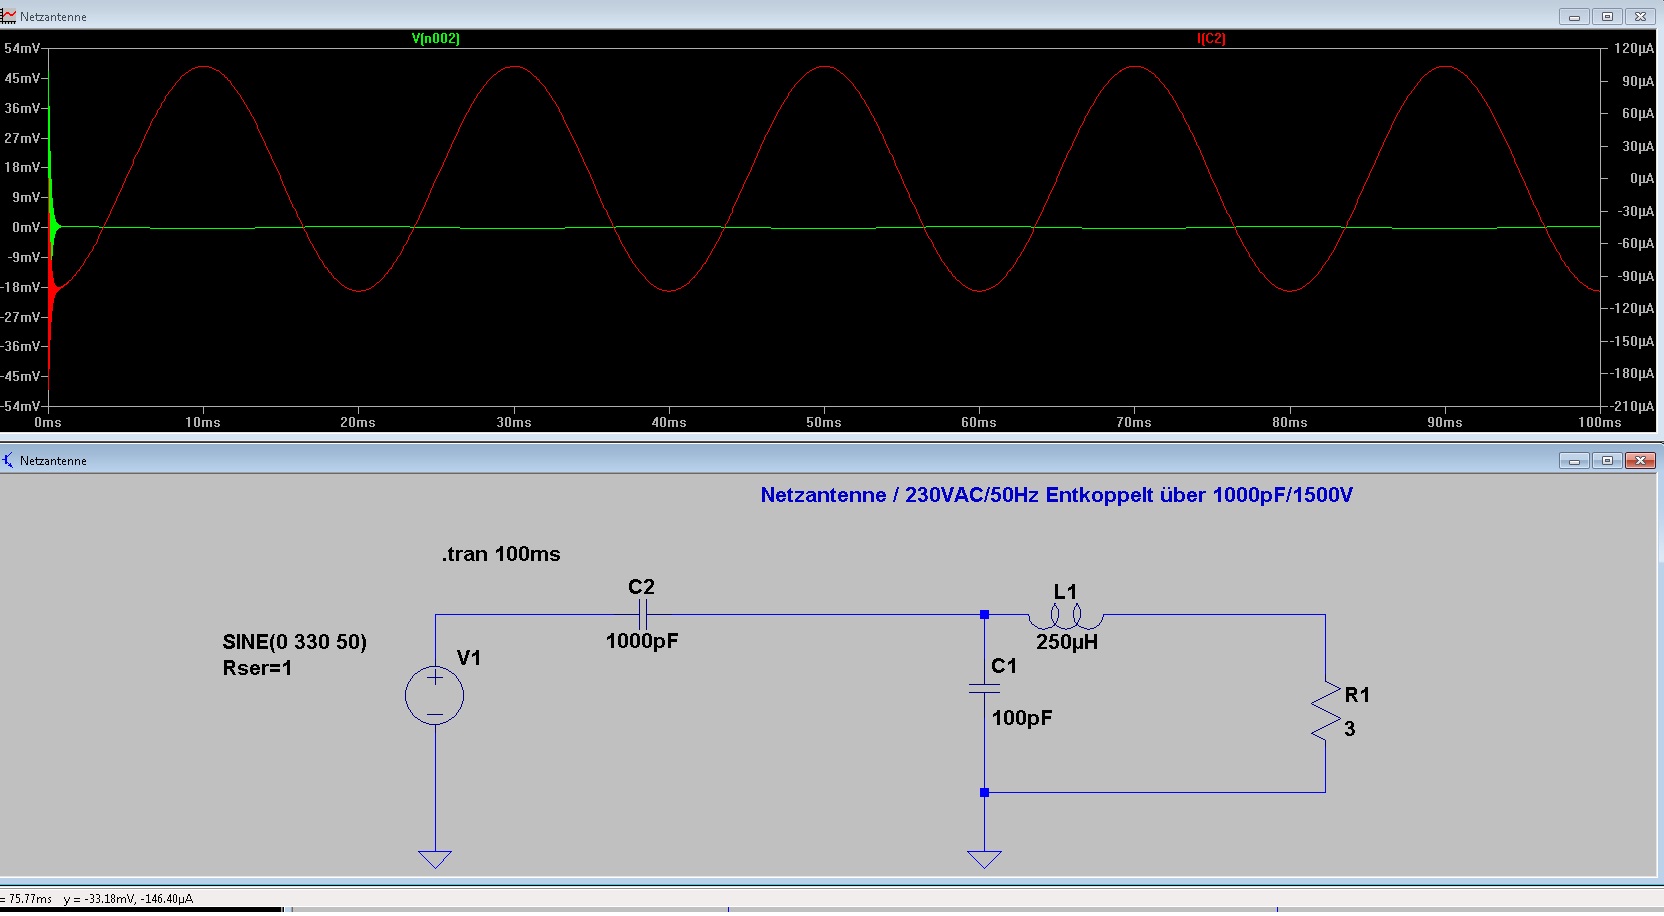Viewport: 1664px width, 916px height.
Task: Close the Netzantenne schematic window
Action: [x=1640, y=460]
